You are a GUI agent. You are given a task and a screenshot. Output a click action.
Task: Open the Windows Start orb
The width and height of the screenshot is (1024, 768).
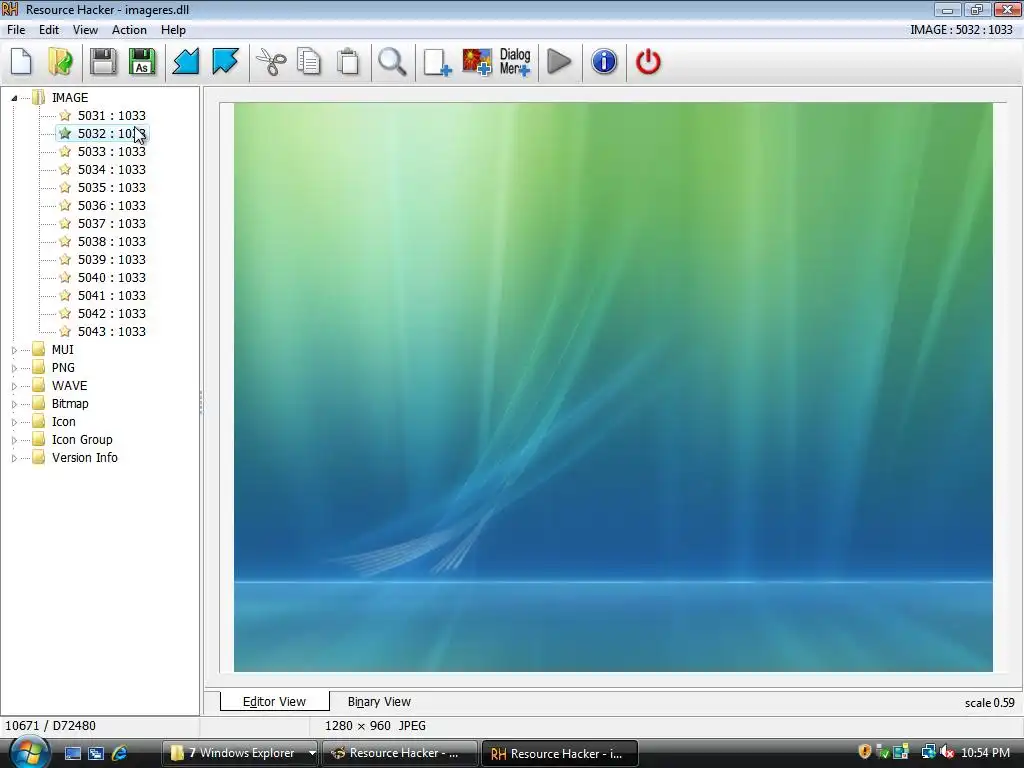29,753
